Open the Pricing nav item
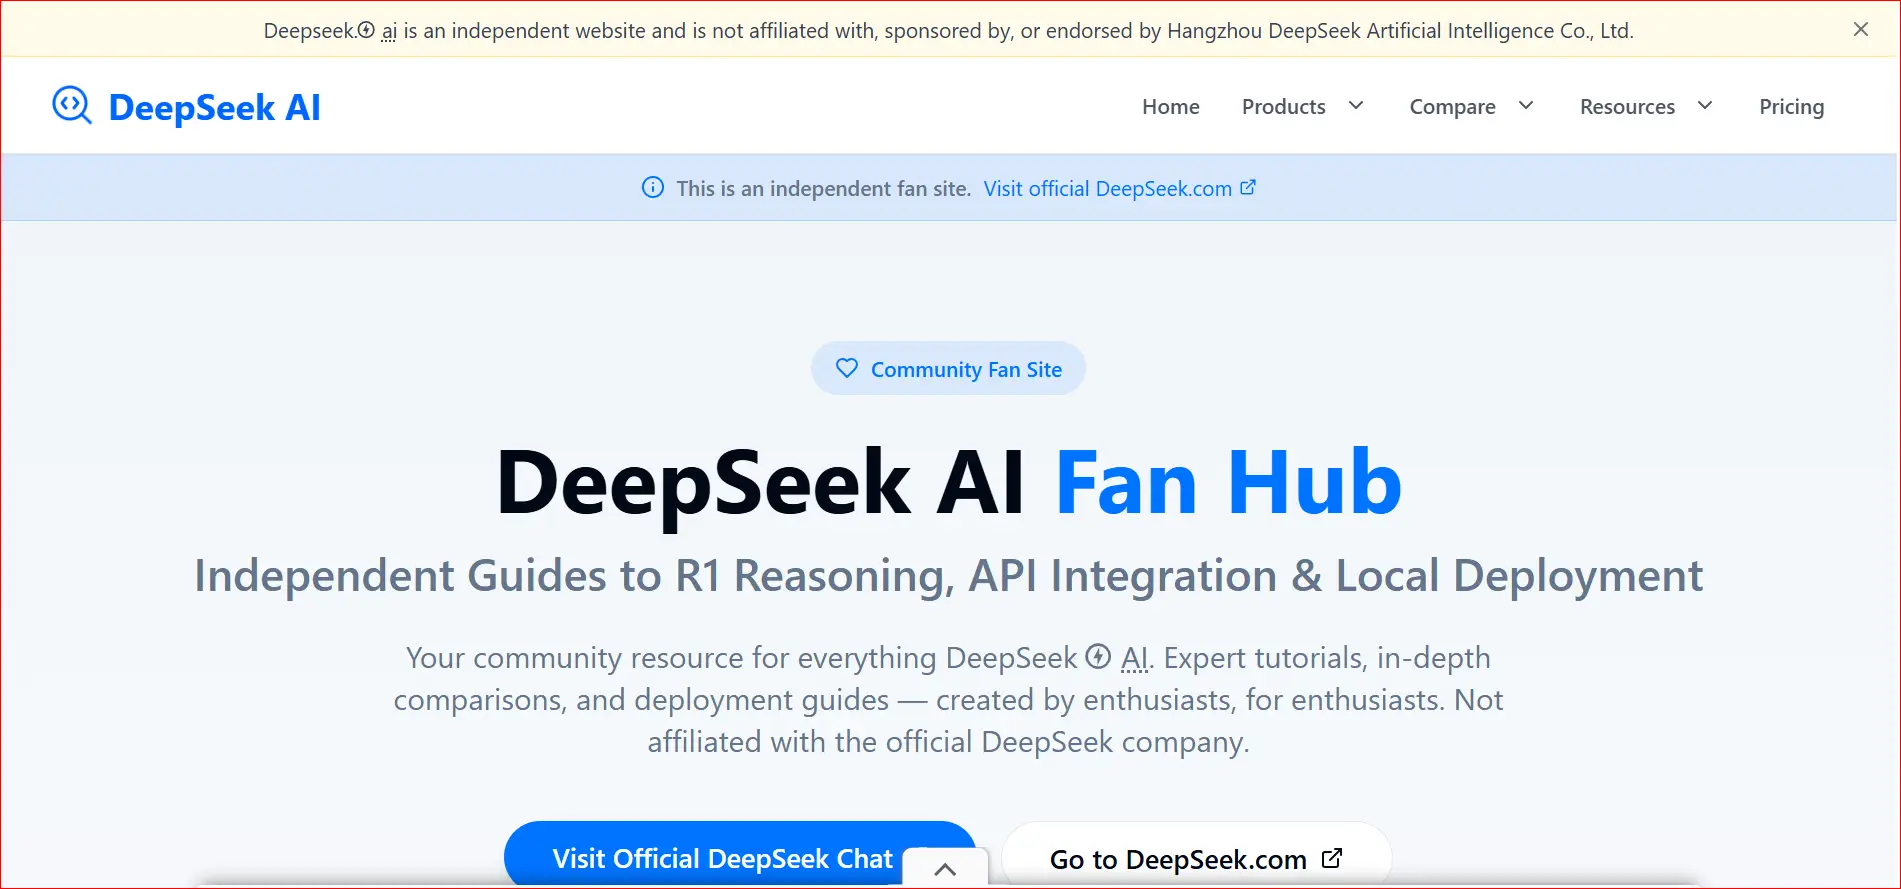This screenshot has width=1901, height=889. point(1791,107)
